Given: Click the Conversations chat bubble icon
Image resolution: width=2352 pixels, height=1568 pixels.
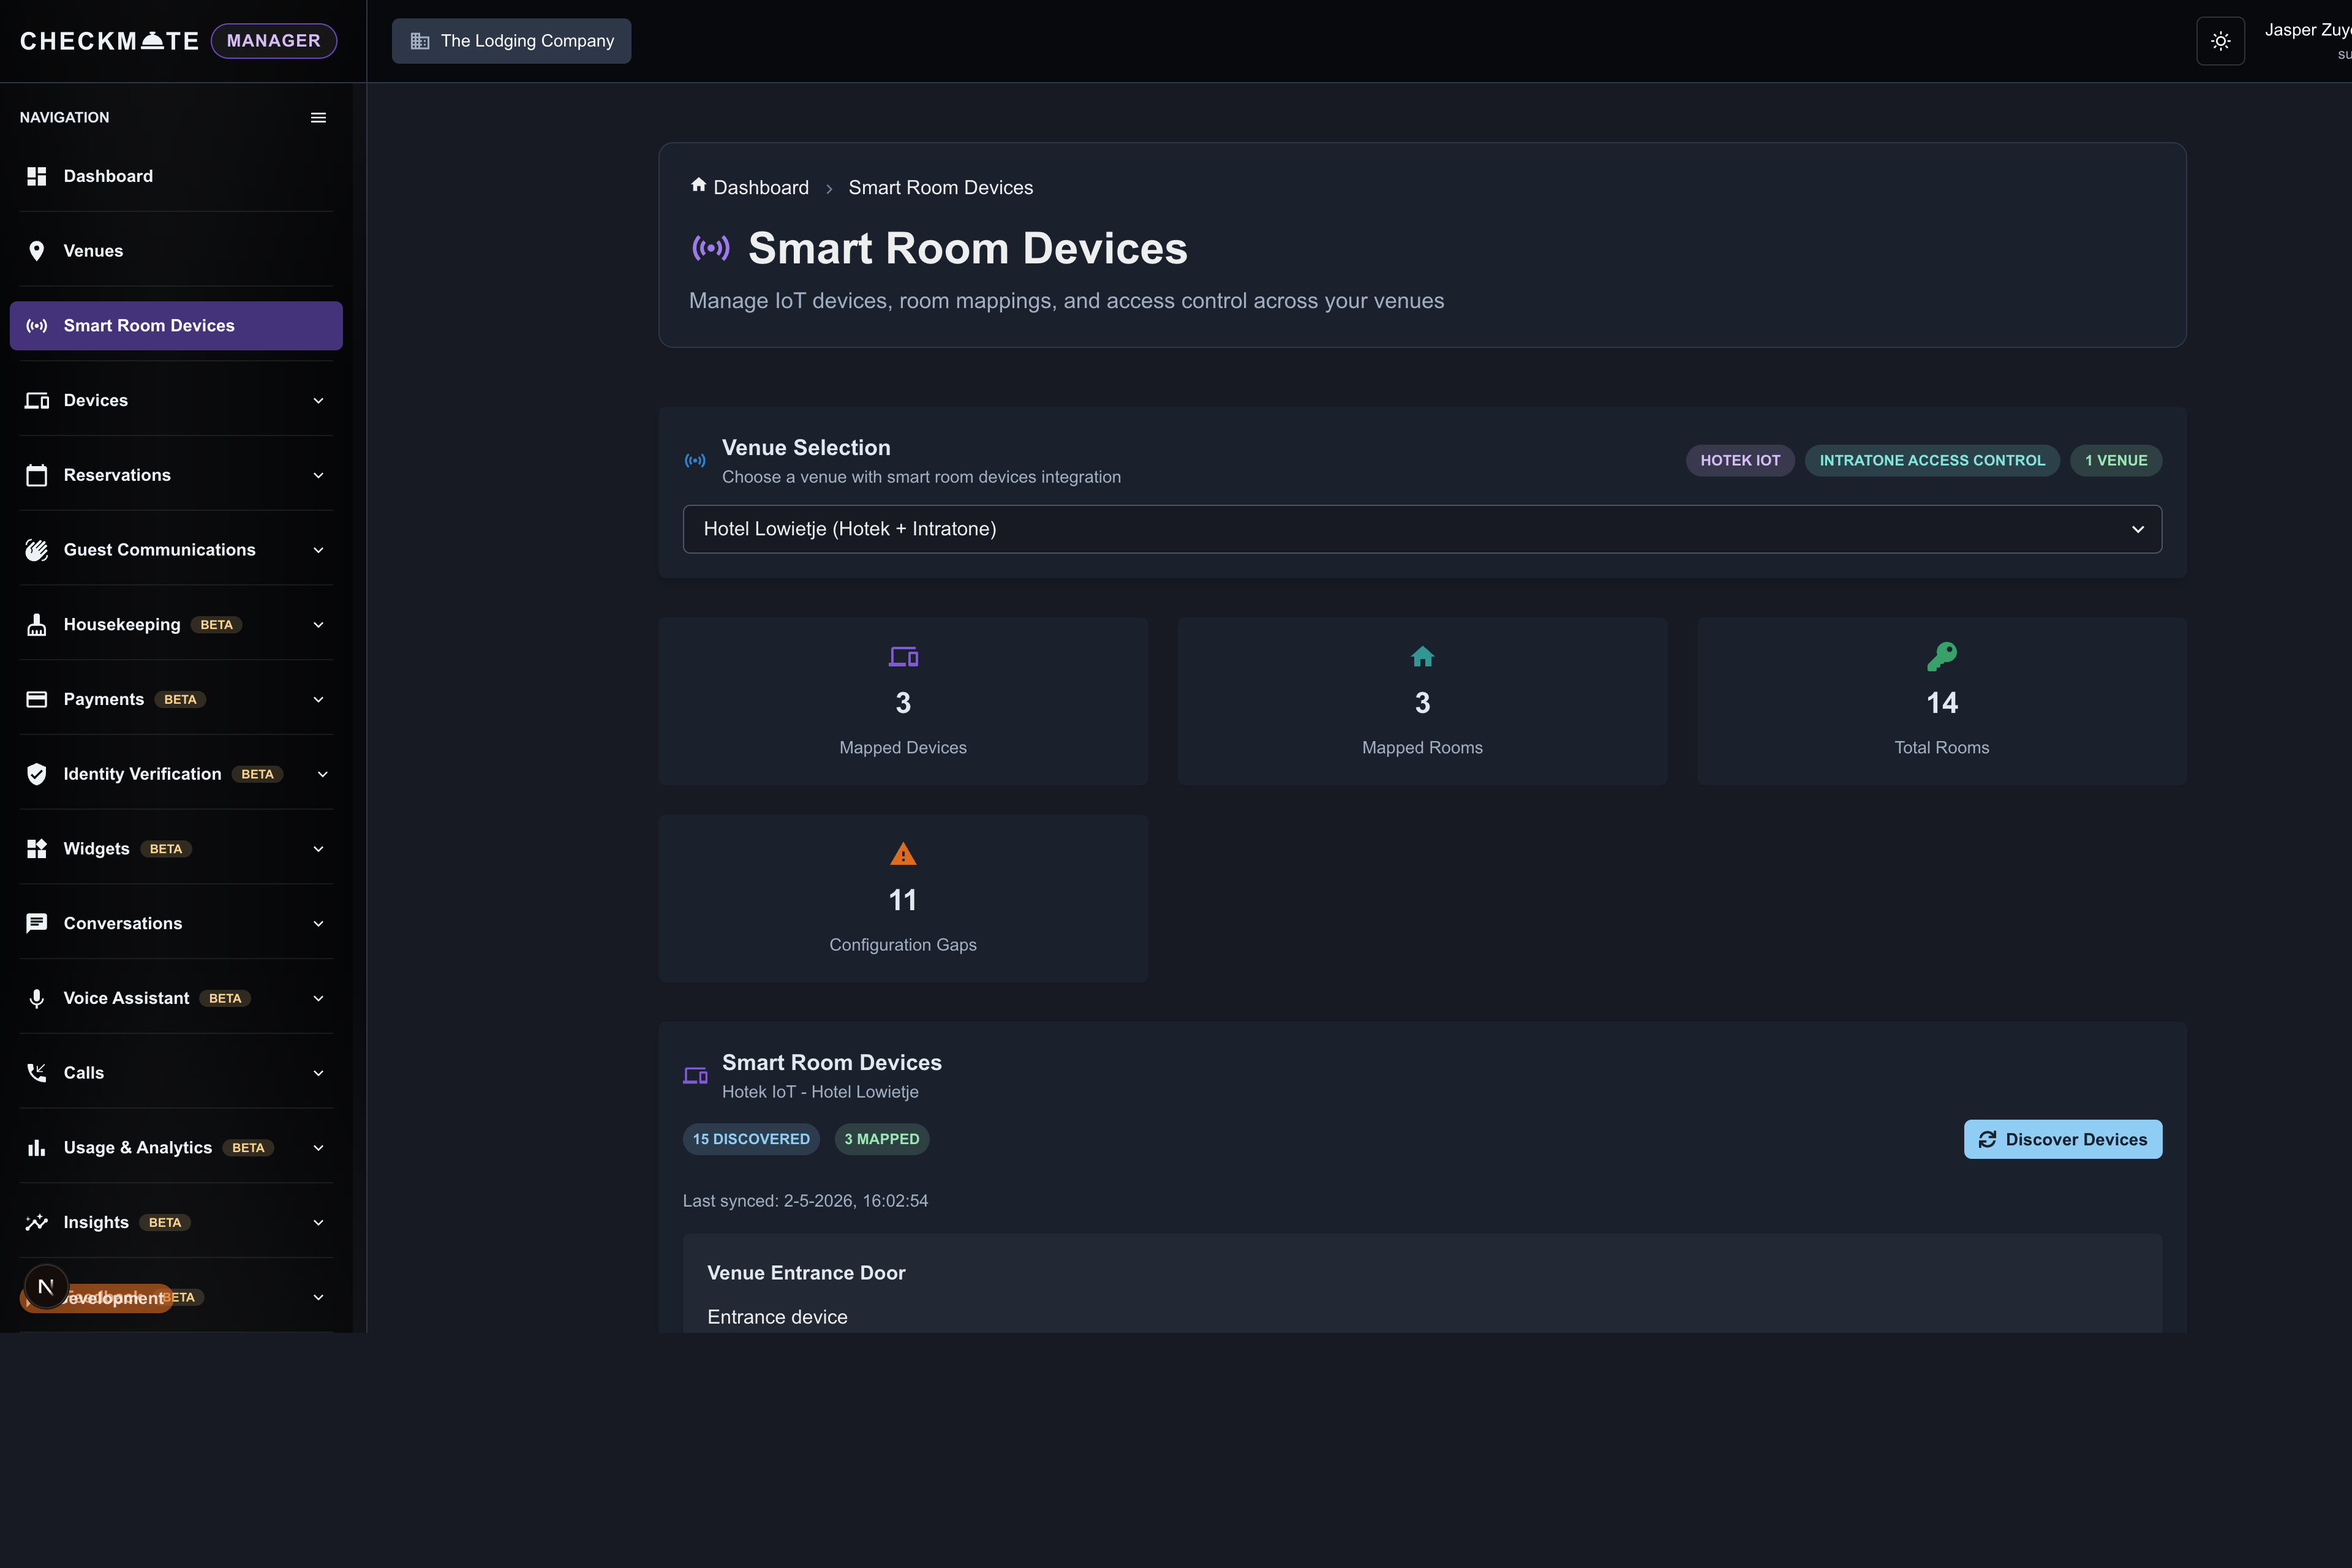Looking at the screenshot, I should point(37,923).
